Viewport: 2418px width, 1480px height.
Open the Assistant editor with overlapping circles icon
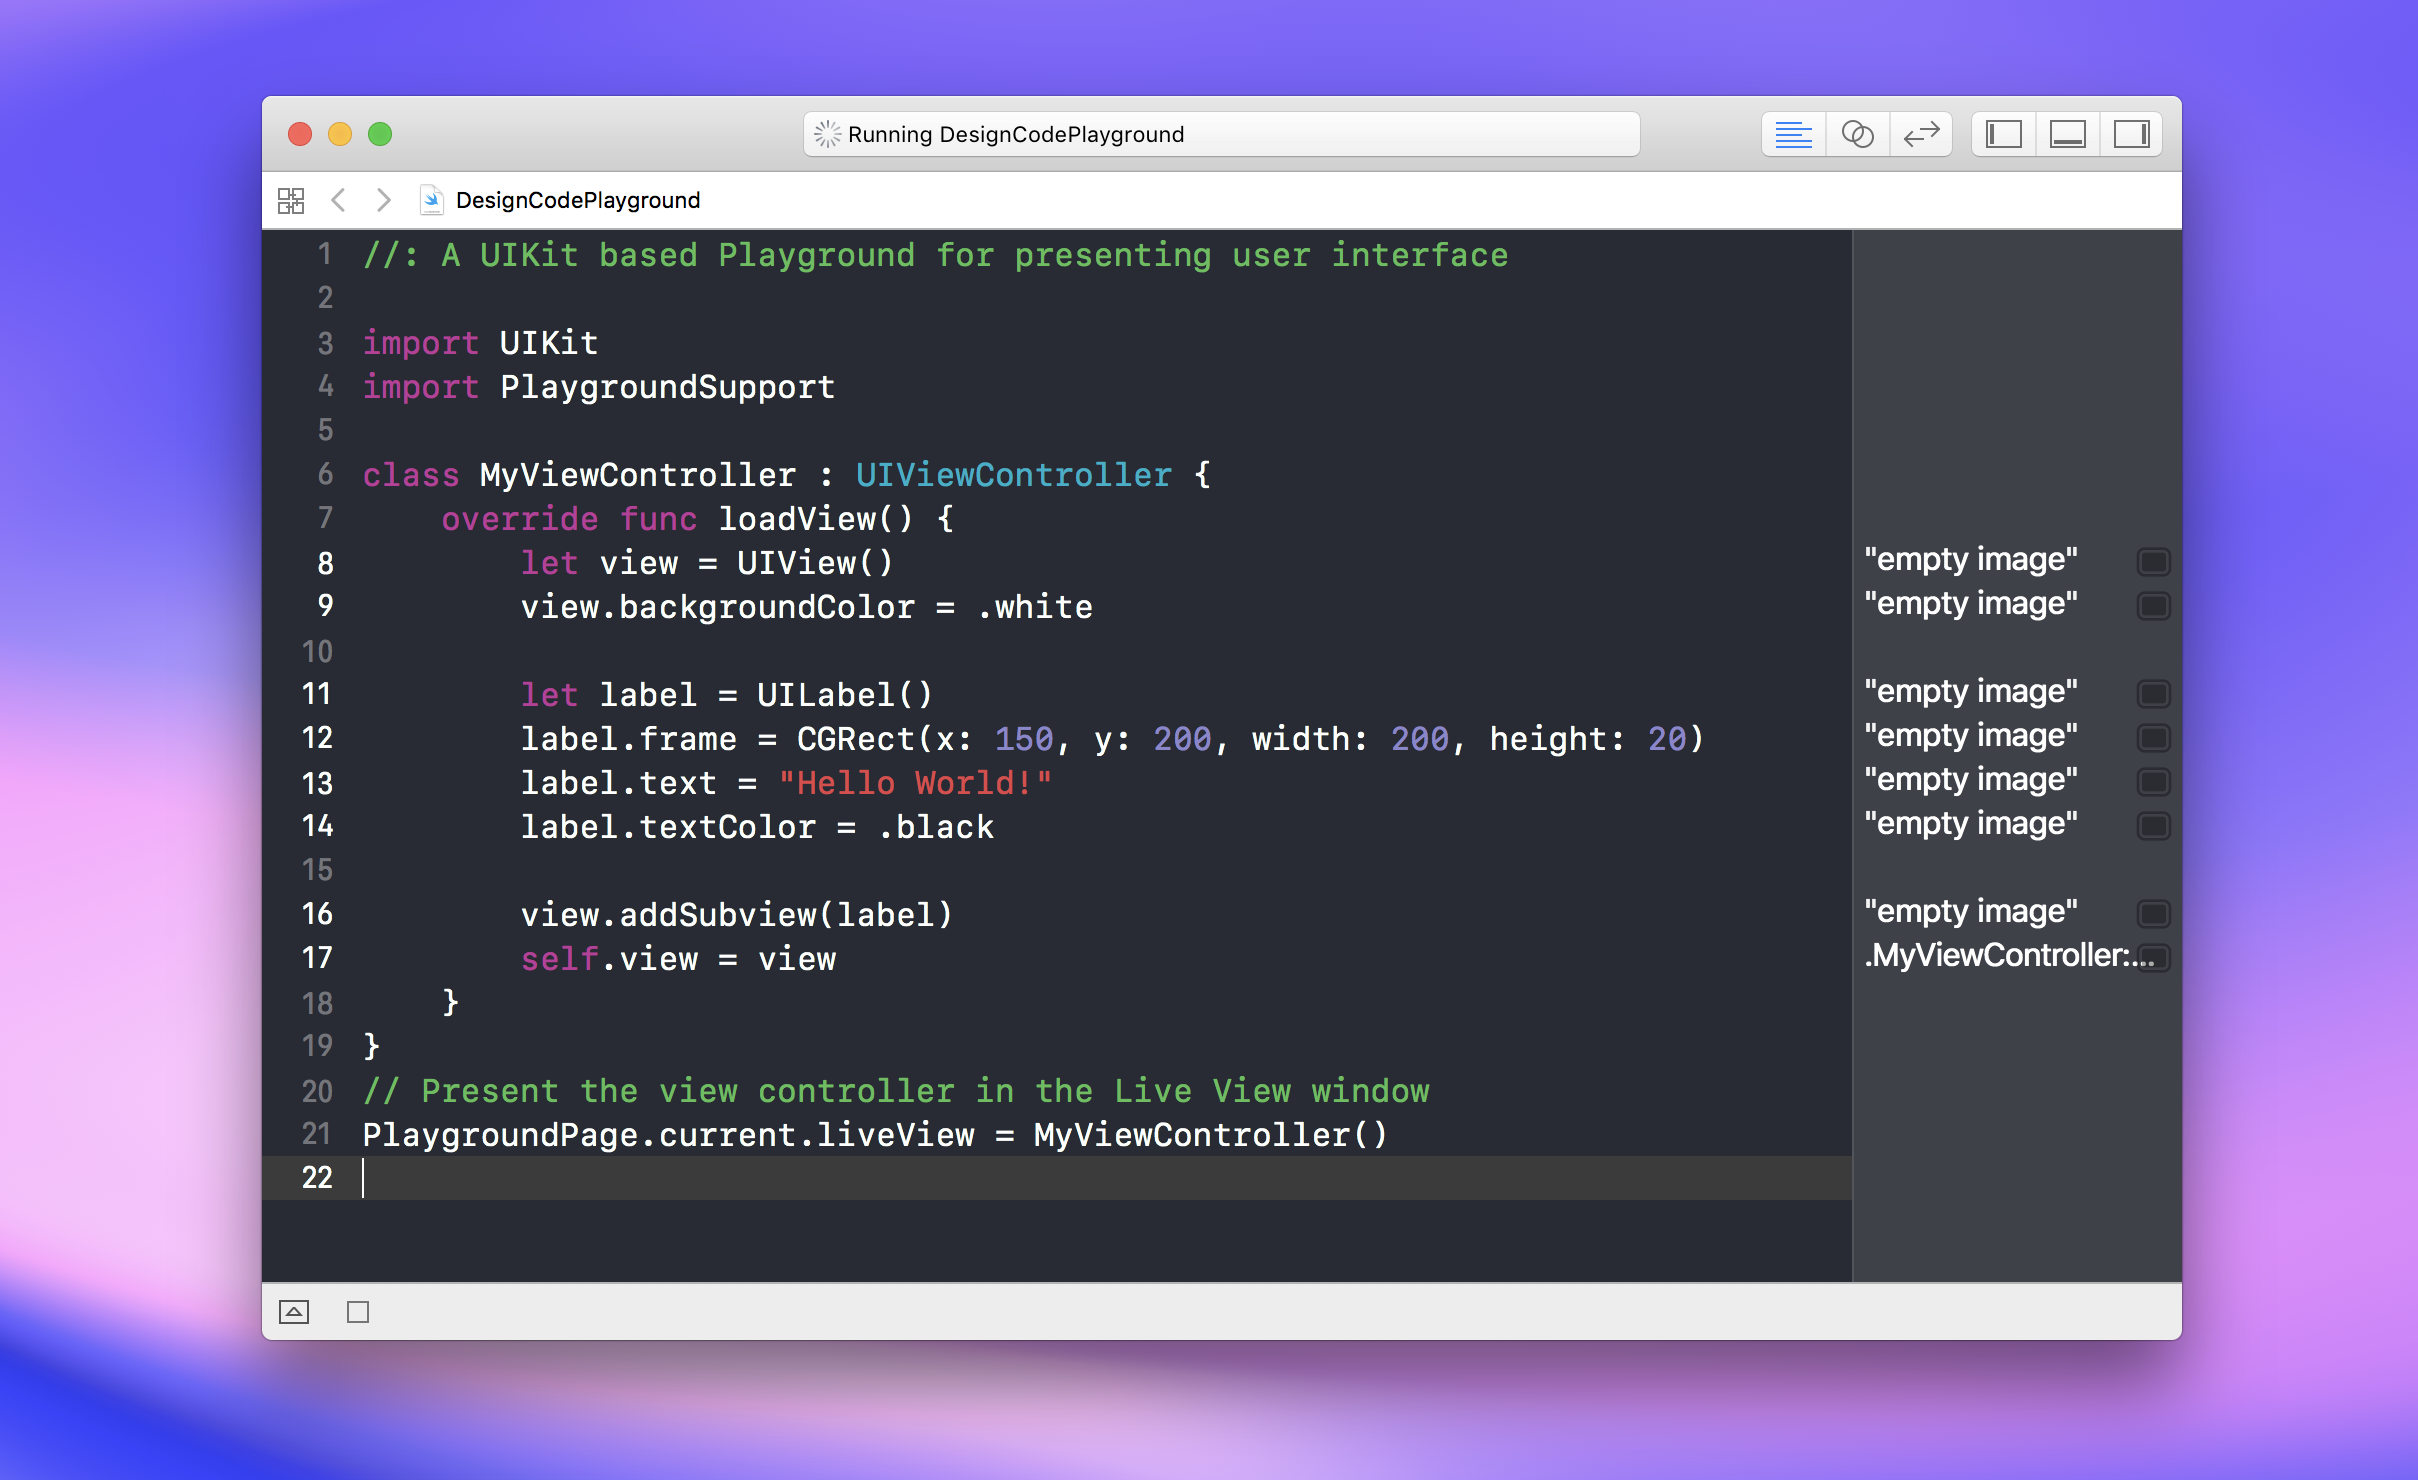(x=1857, y=134)
